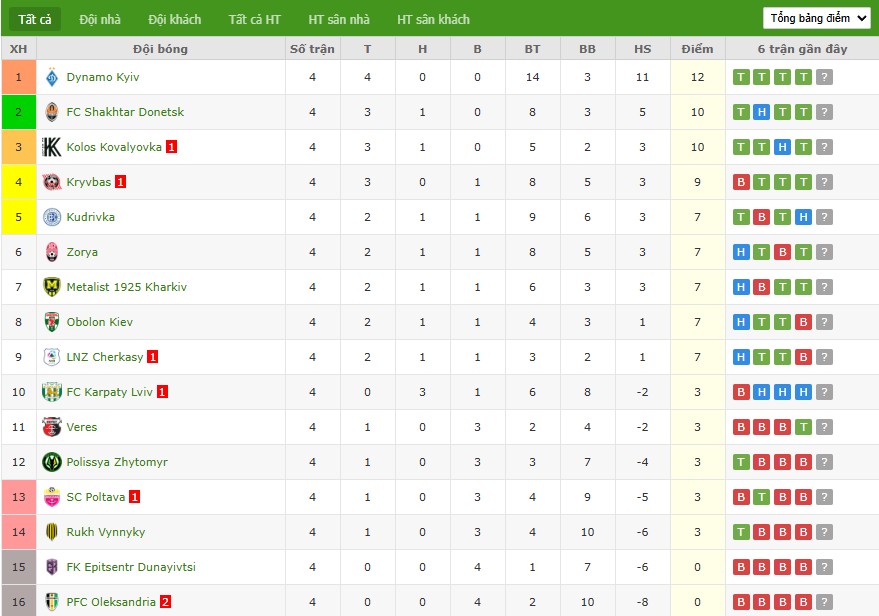The image size is (879, 616).
Task: Click the Kolos Kovalyovka team logo
Action: 52,147
